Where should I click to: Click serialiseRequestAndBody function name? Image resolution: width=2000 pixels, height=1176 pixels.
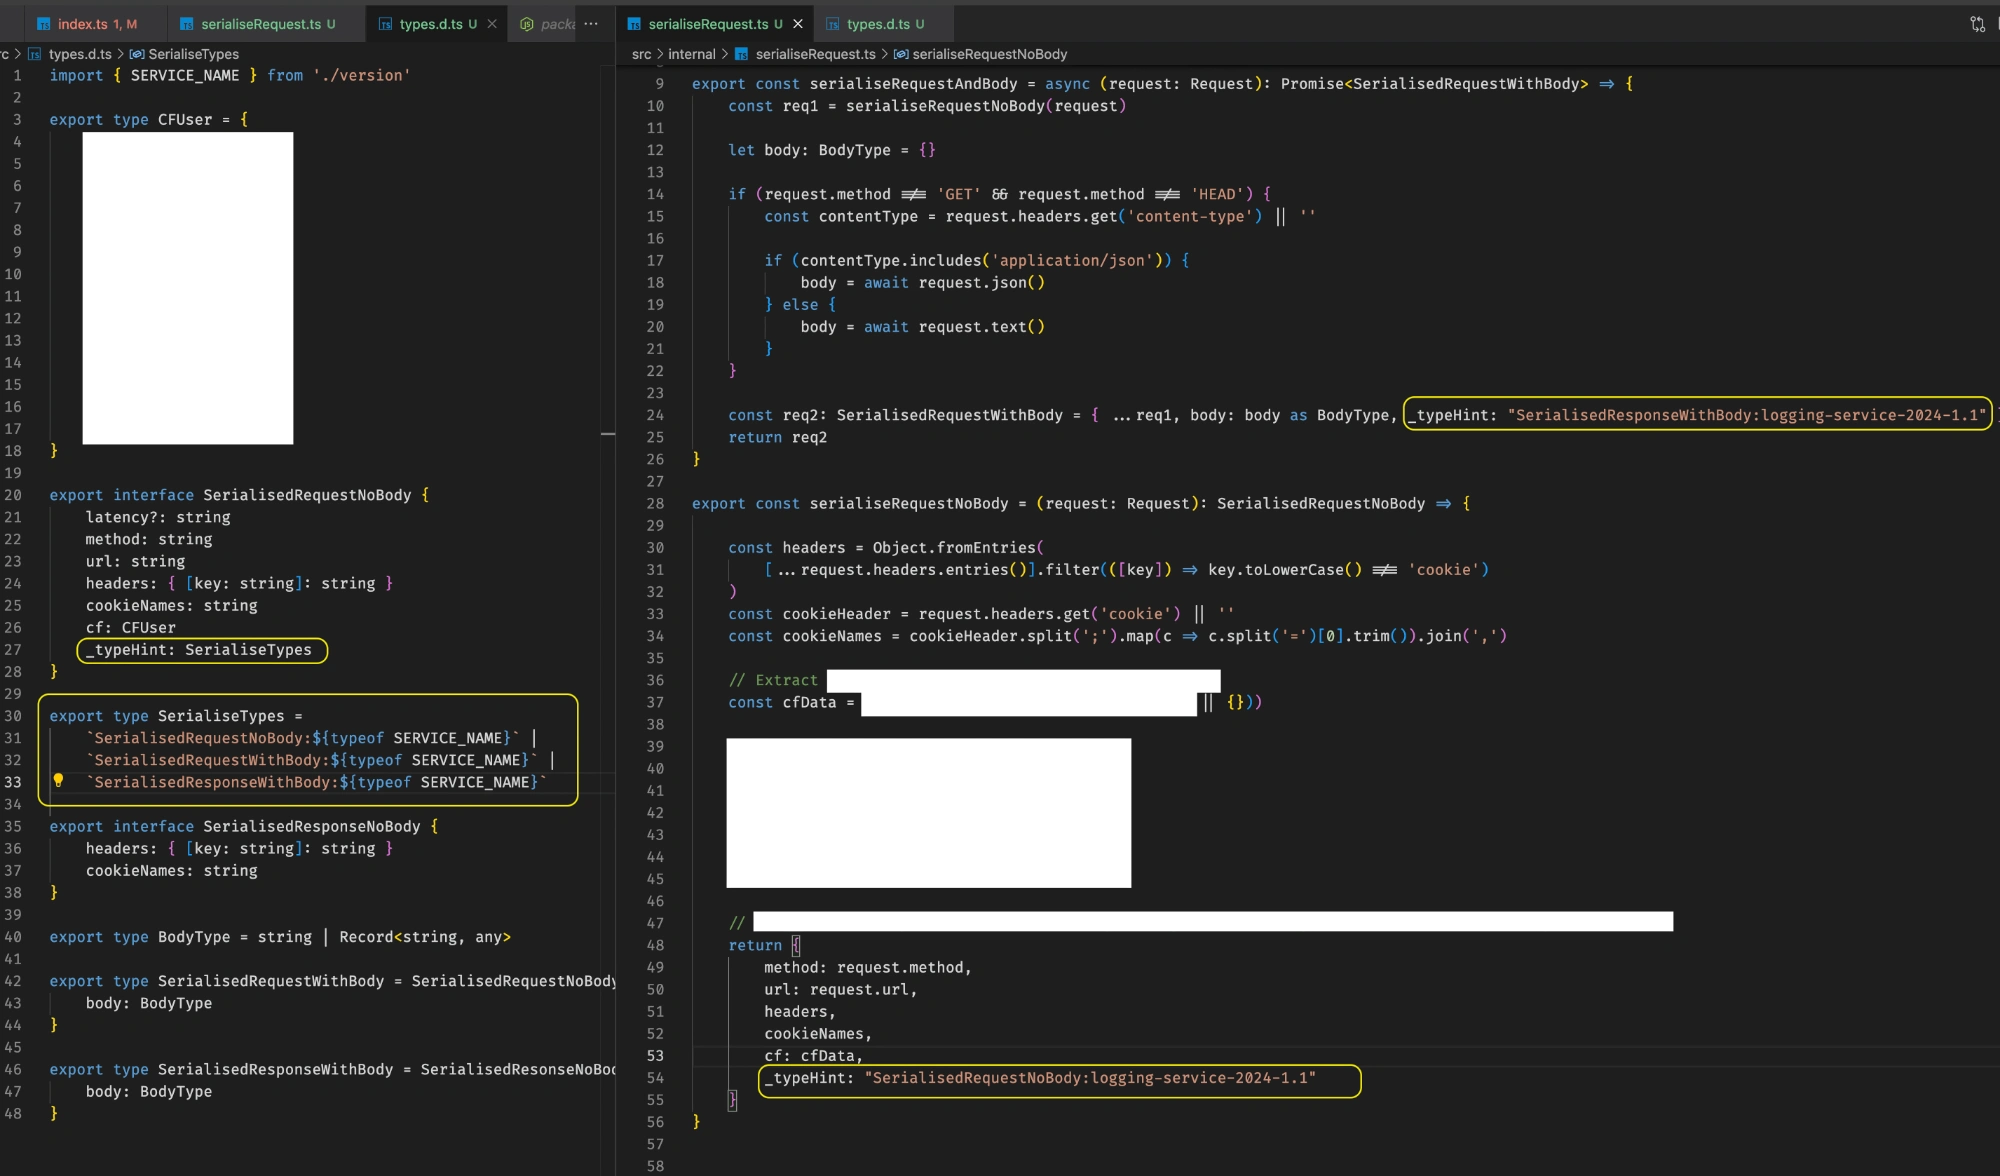pyautogui.click(x=913, y=84)
